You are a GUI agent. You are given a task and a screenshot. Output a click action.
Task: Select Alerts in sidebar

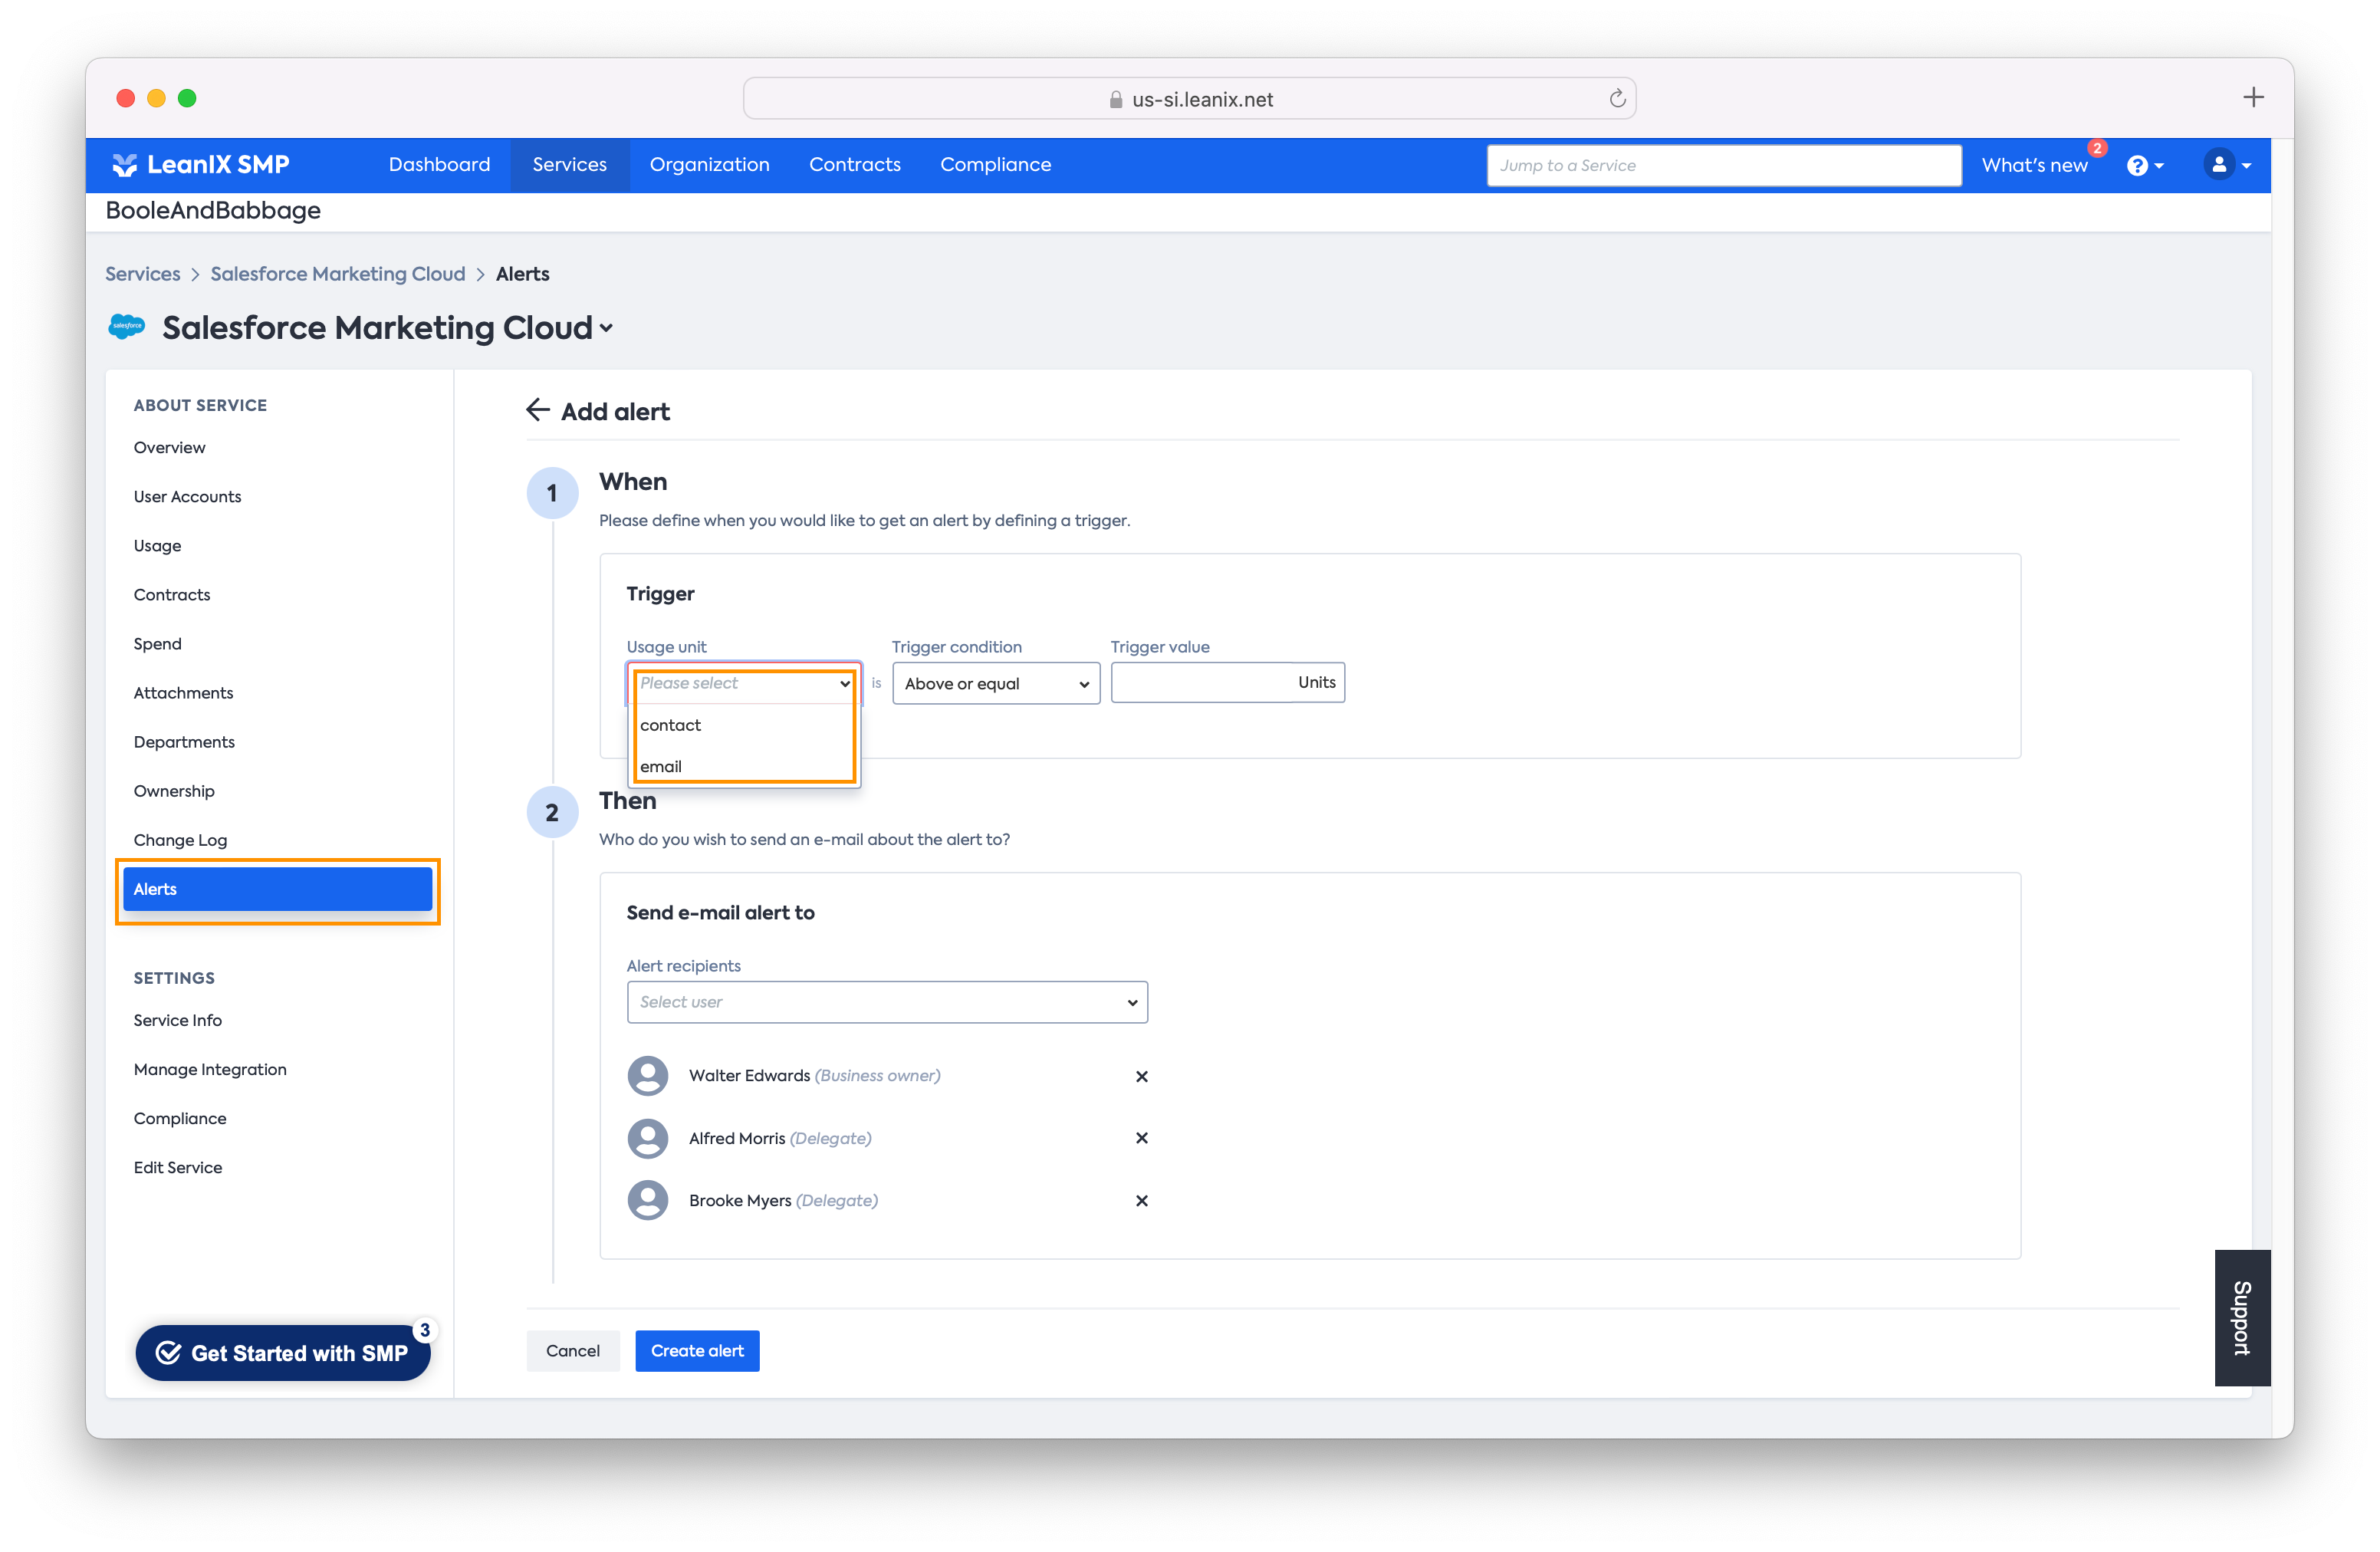[x=278, y=889]
